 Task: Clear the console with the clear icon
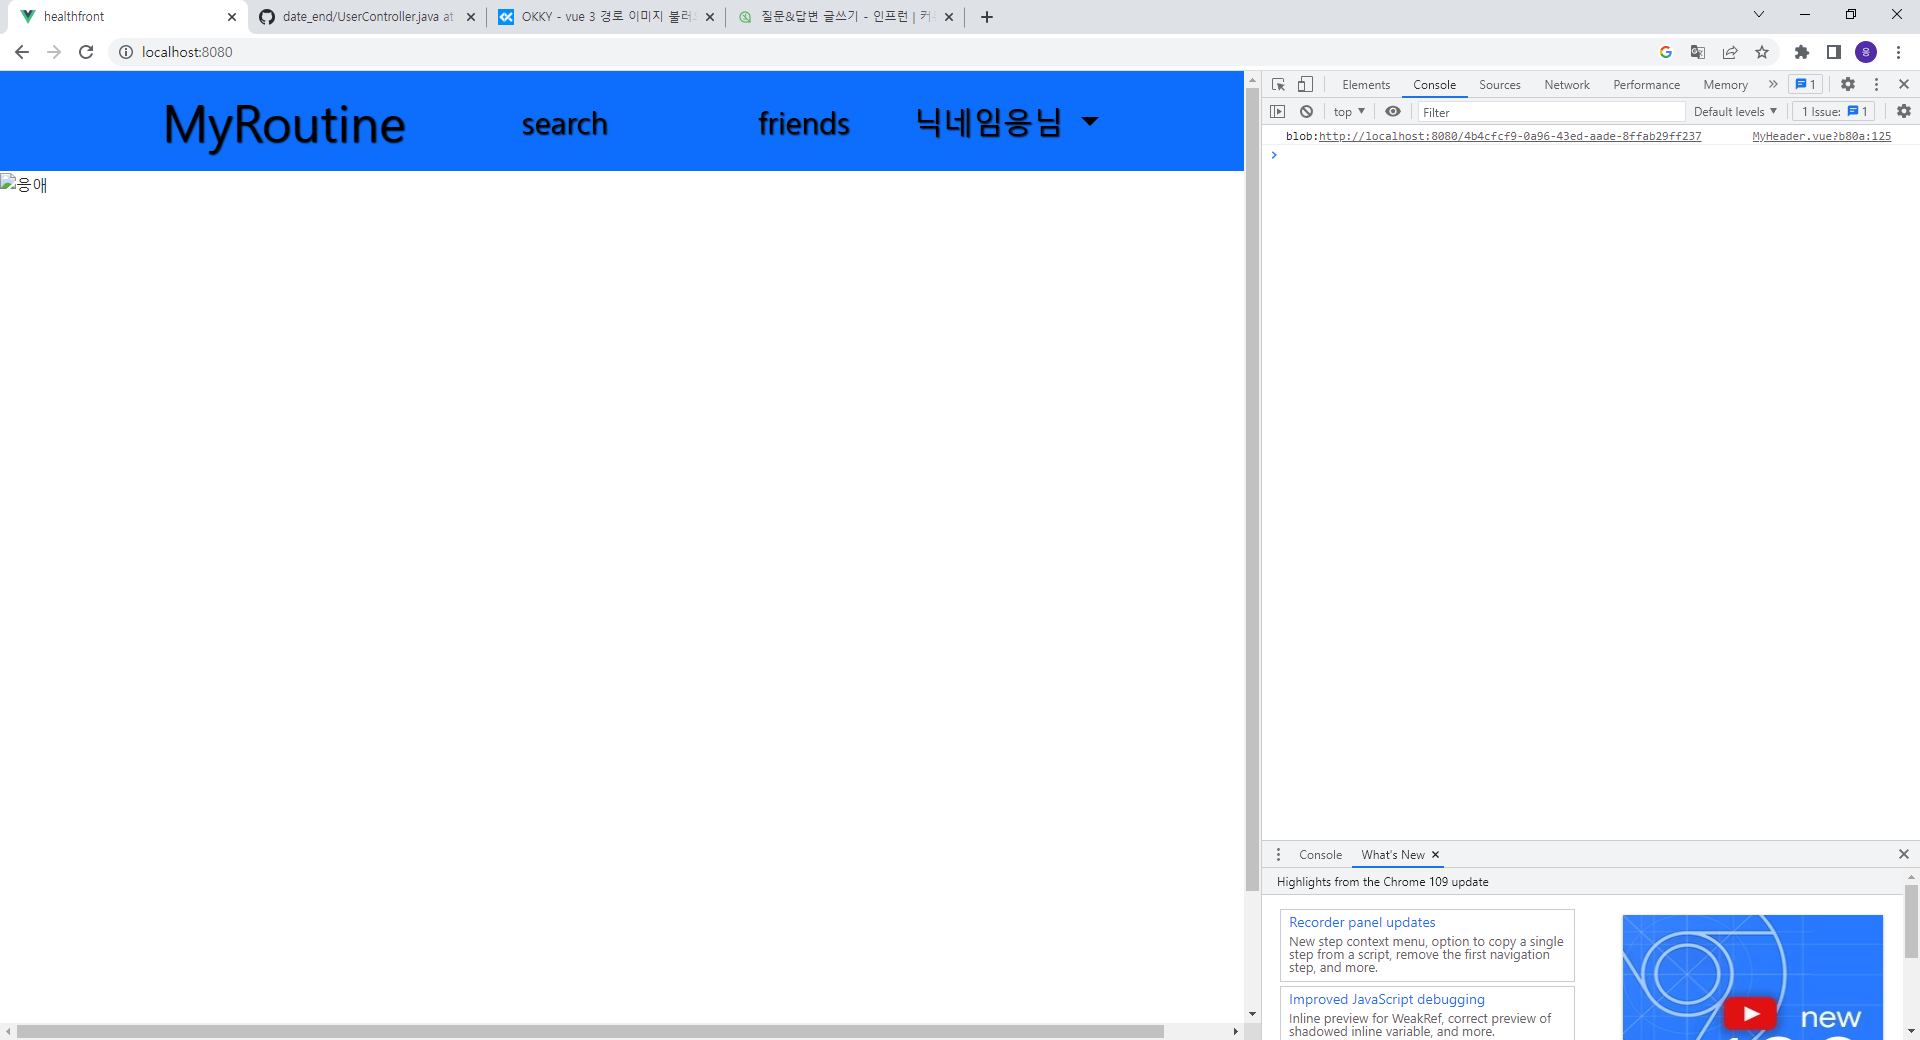click(1307, 111)
